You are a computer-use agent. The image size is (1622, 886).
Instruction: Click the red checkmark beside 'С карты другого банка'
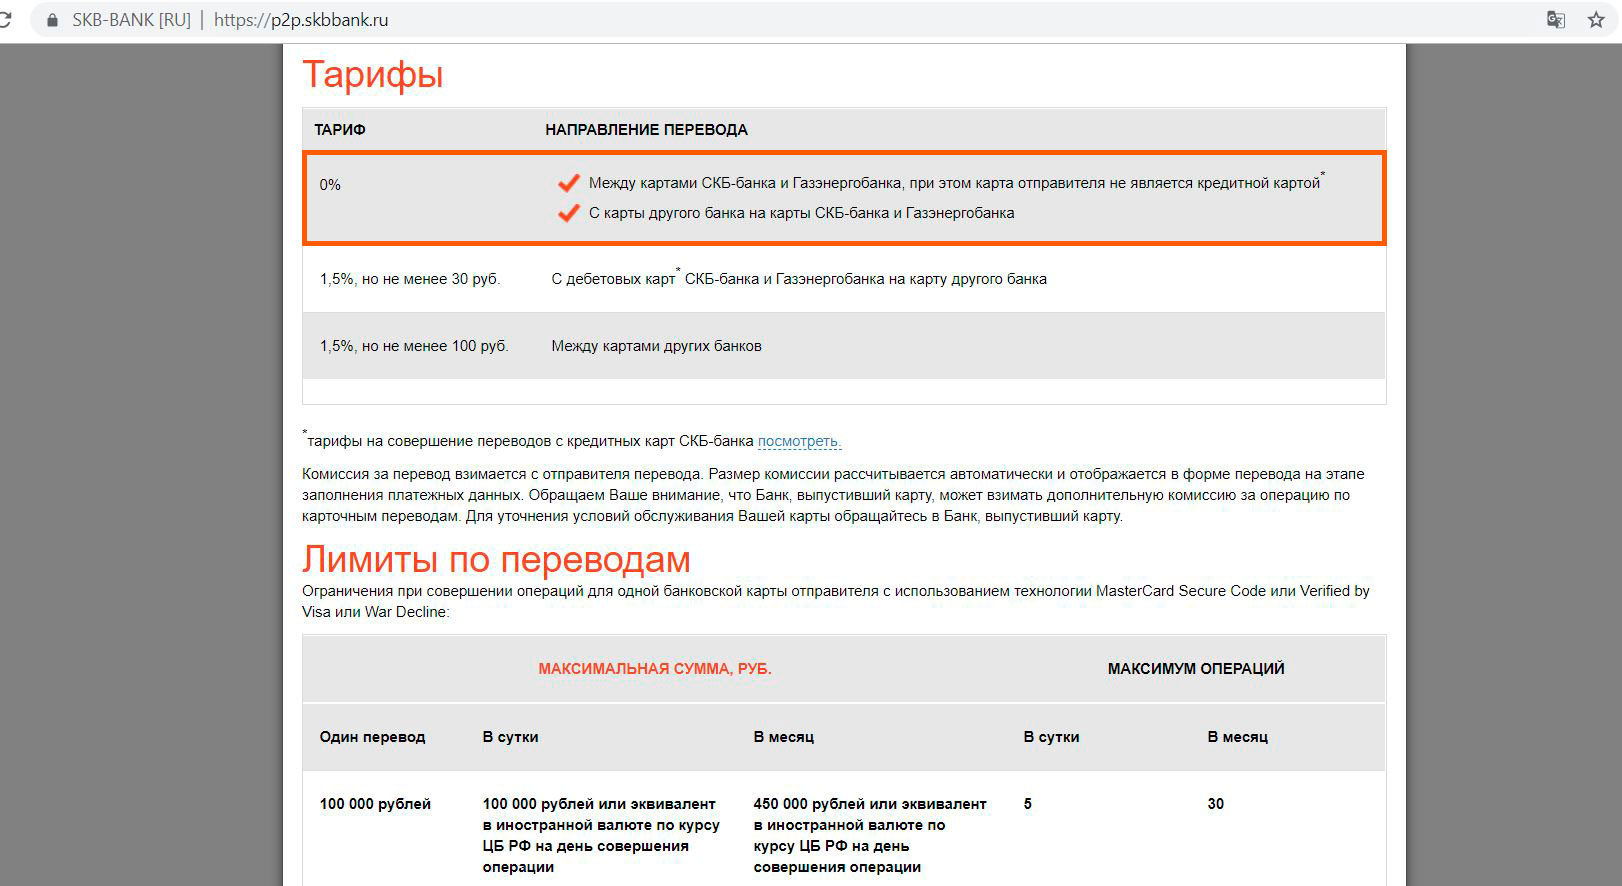coord(569,213)
